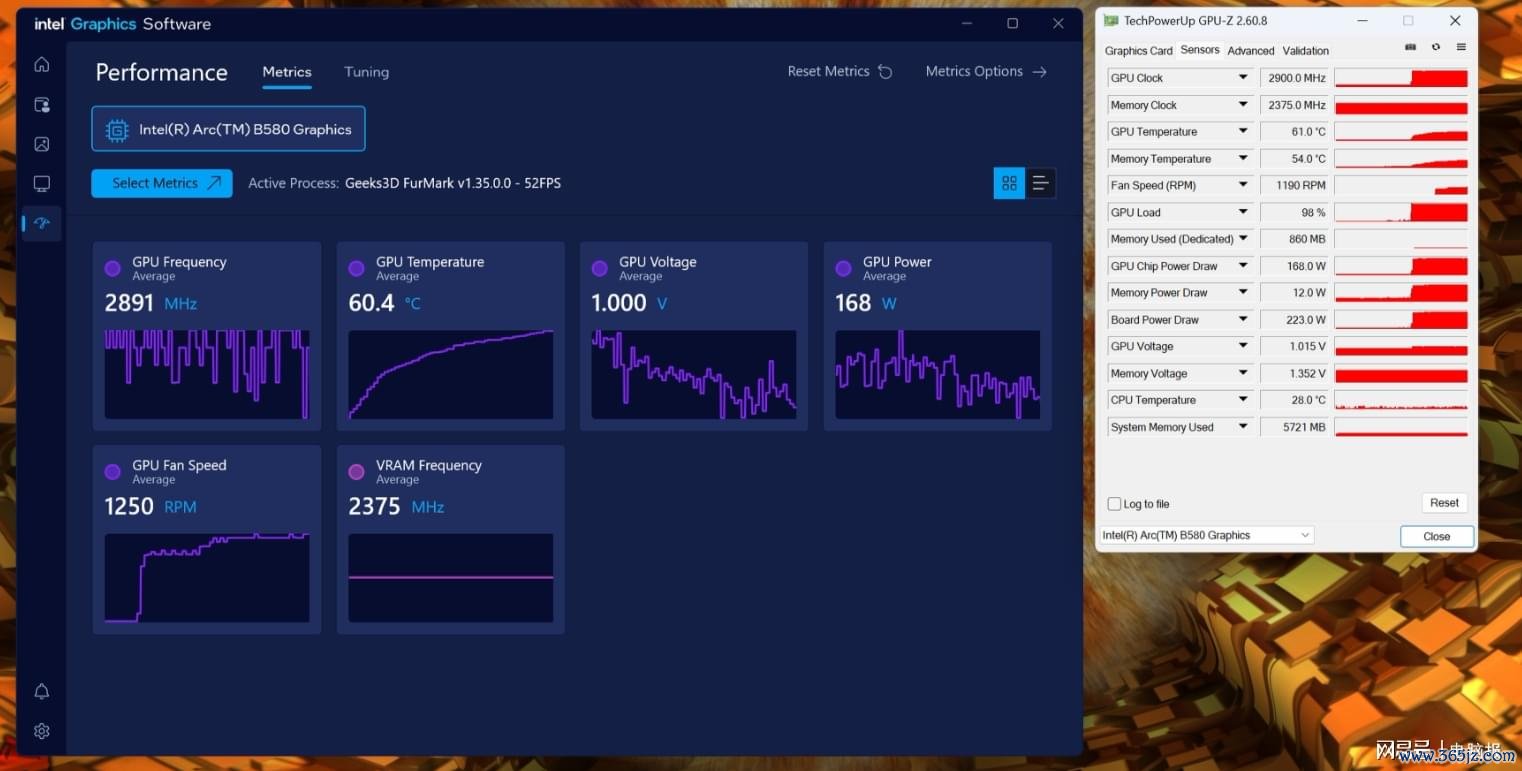Click the GPU Fan Speed purple indicator dot
Screen dimensions: 1522x771
pyautogui.click(x=113, y=472)
